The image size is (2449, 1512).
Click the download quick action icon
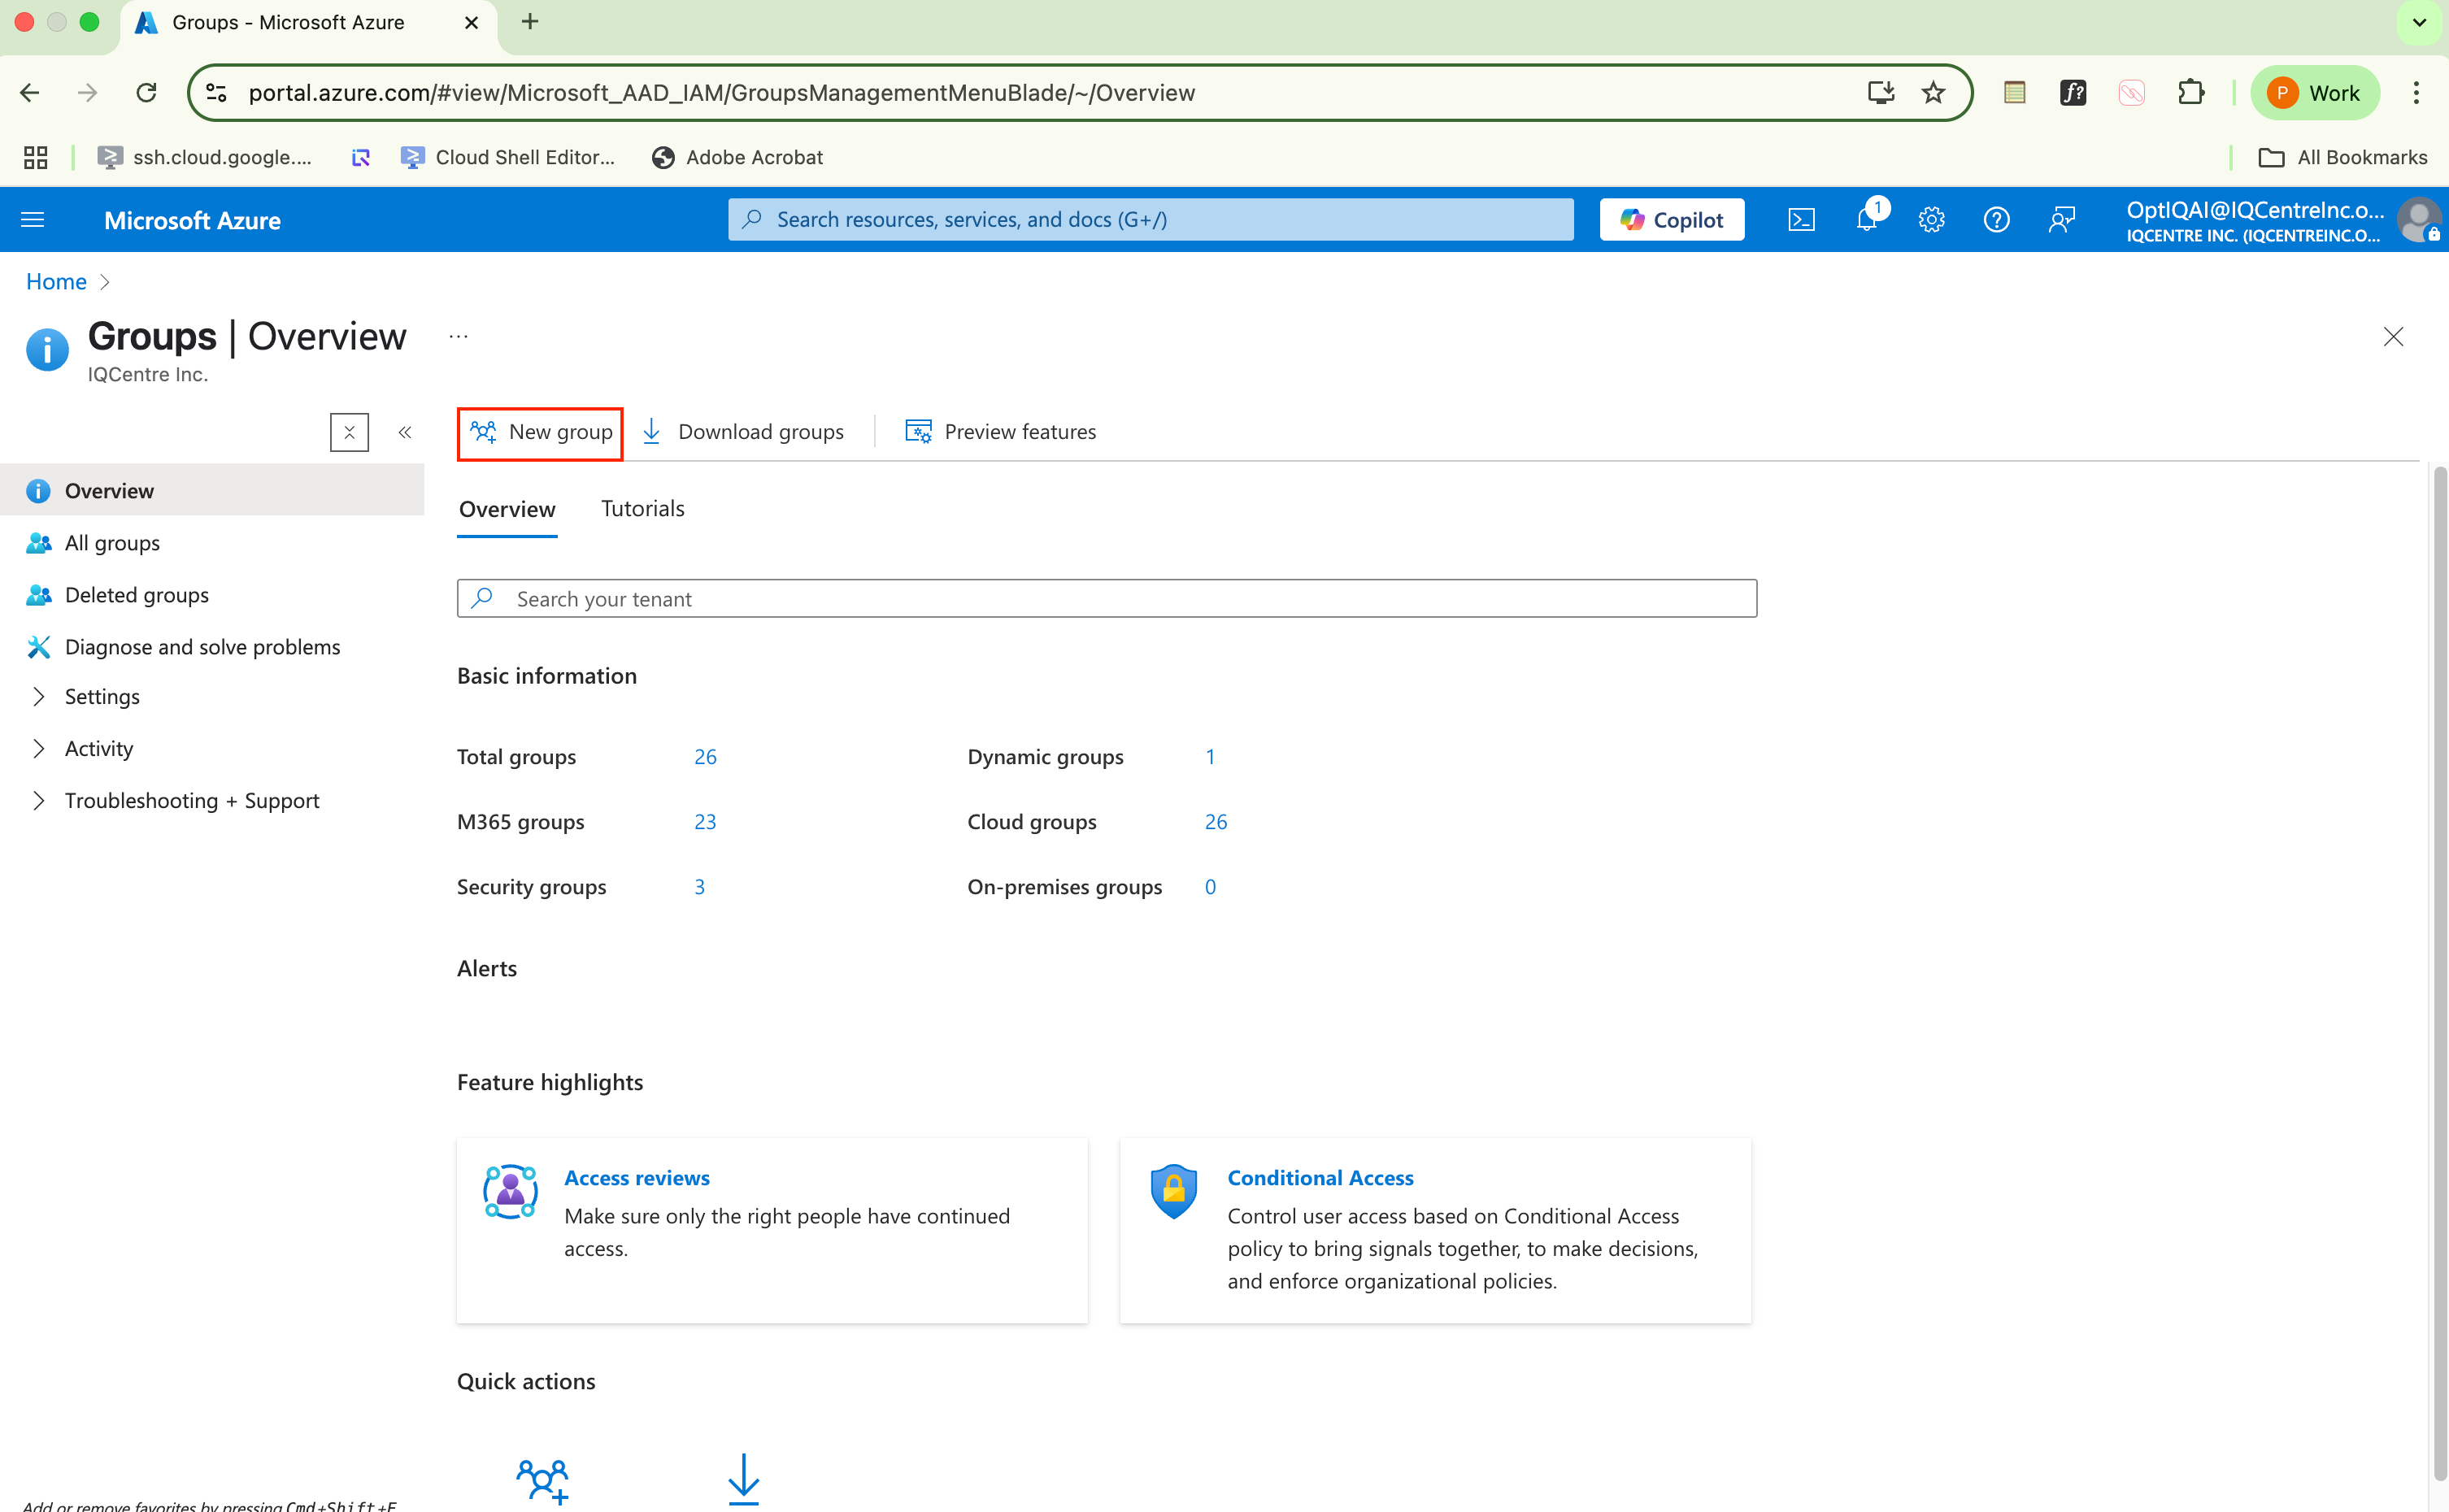(744, 1479)
